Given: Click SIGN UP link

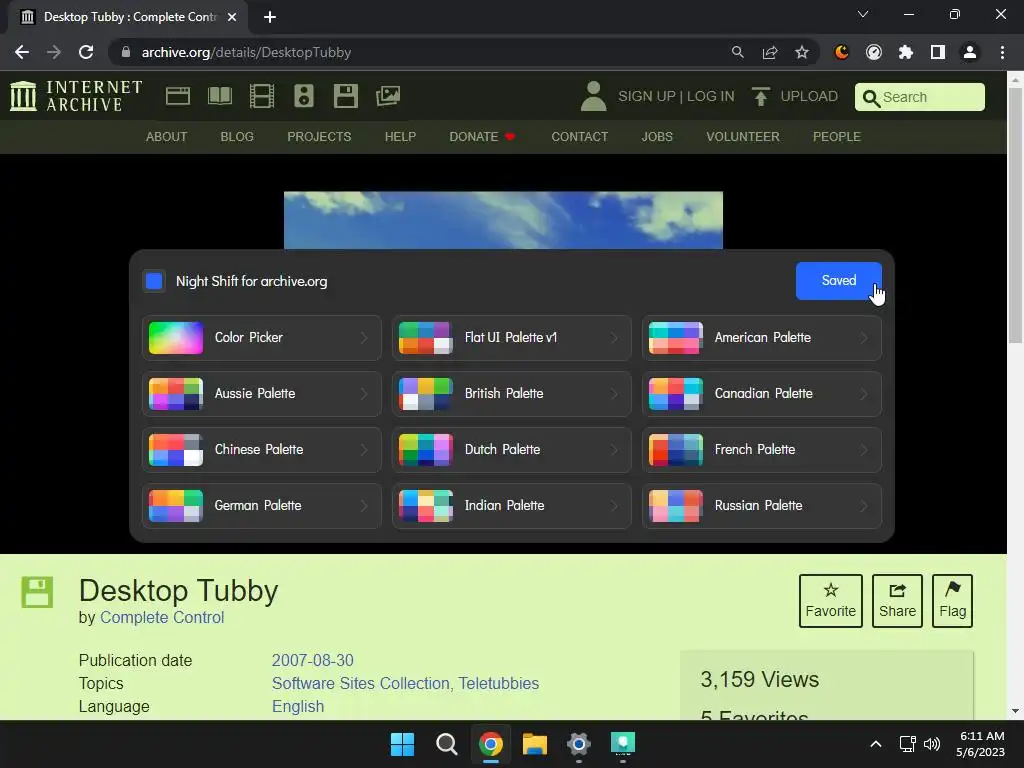Looking at the screenshot, I should coord(647,97).
